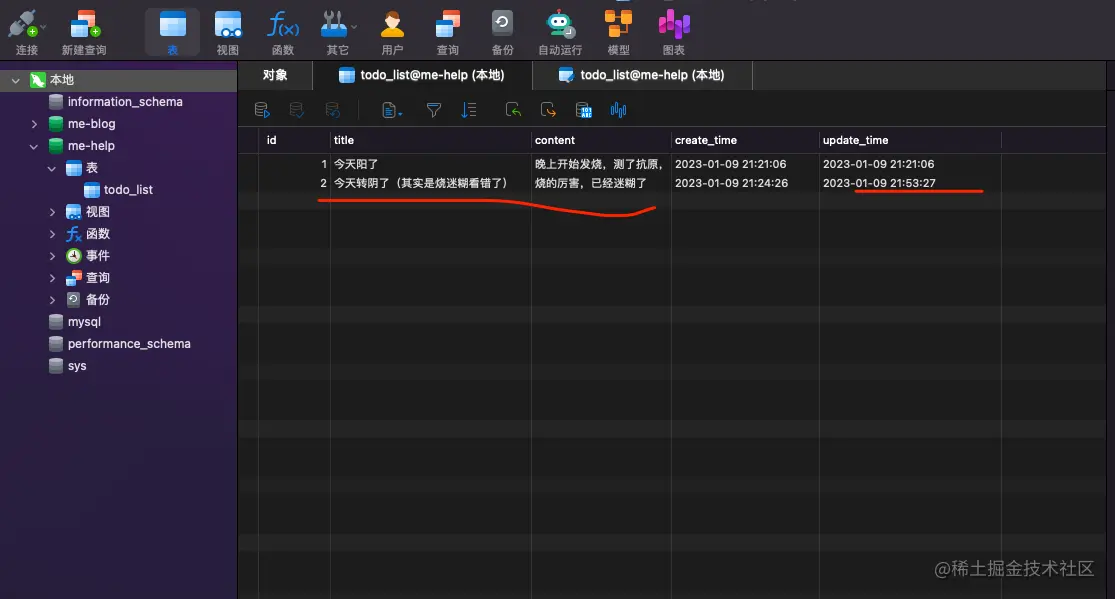
Task: Select the title cell 今天阳了
Action: point(431,164)
